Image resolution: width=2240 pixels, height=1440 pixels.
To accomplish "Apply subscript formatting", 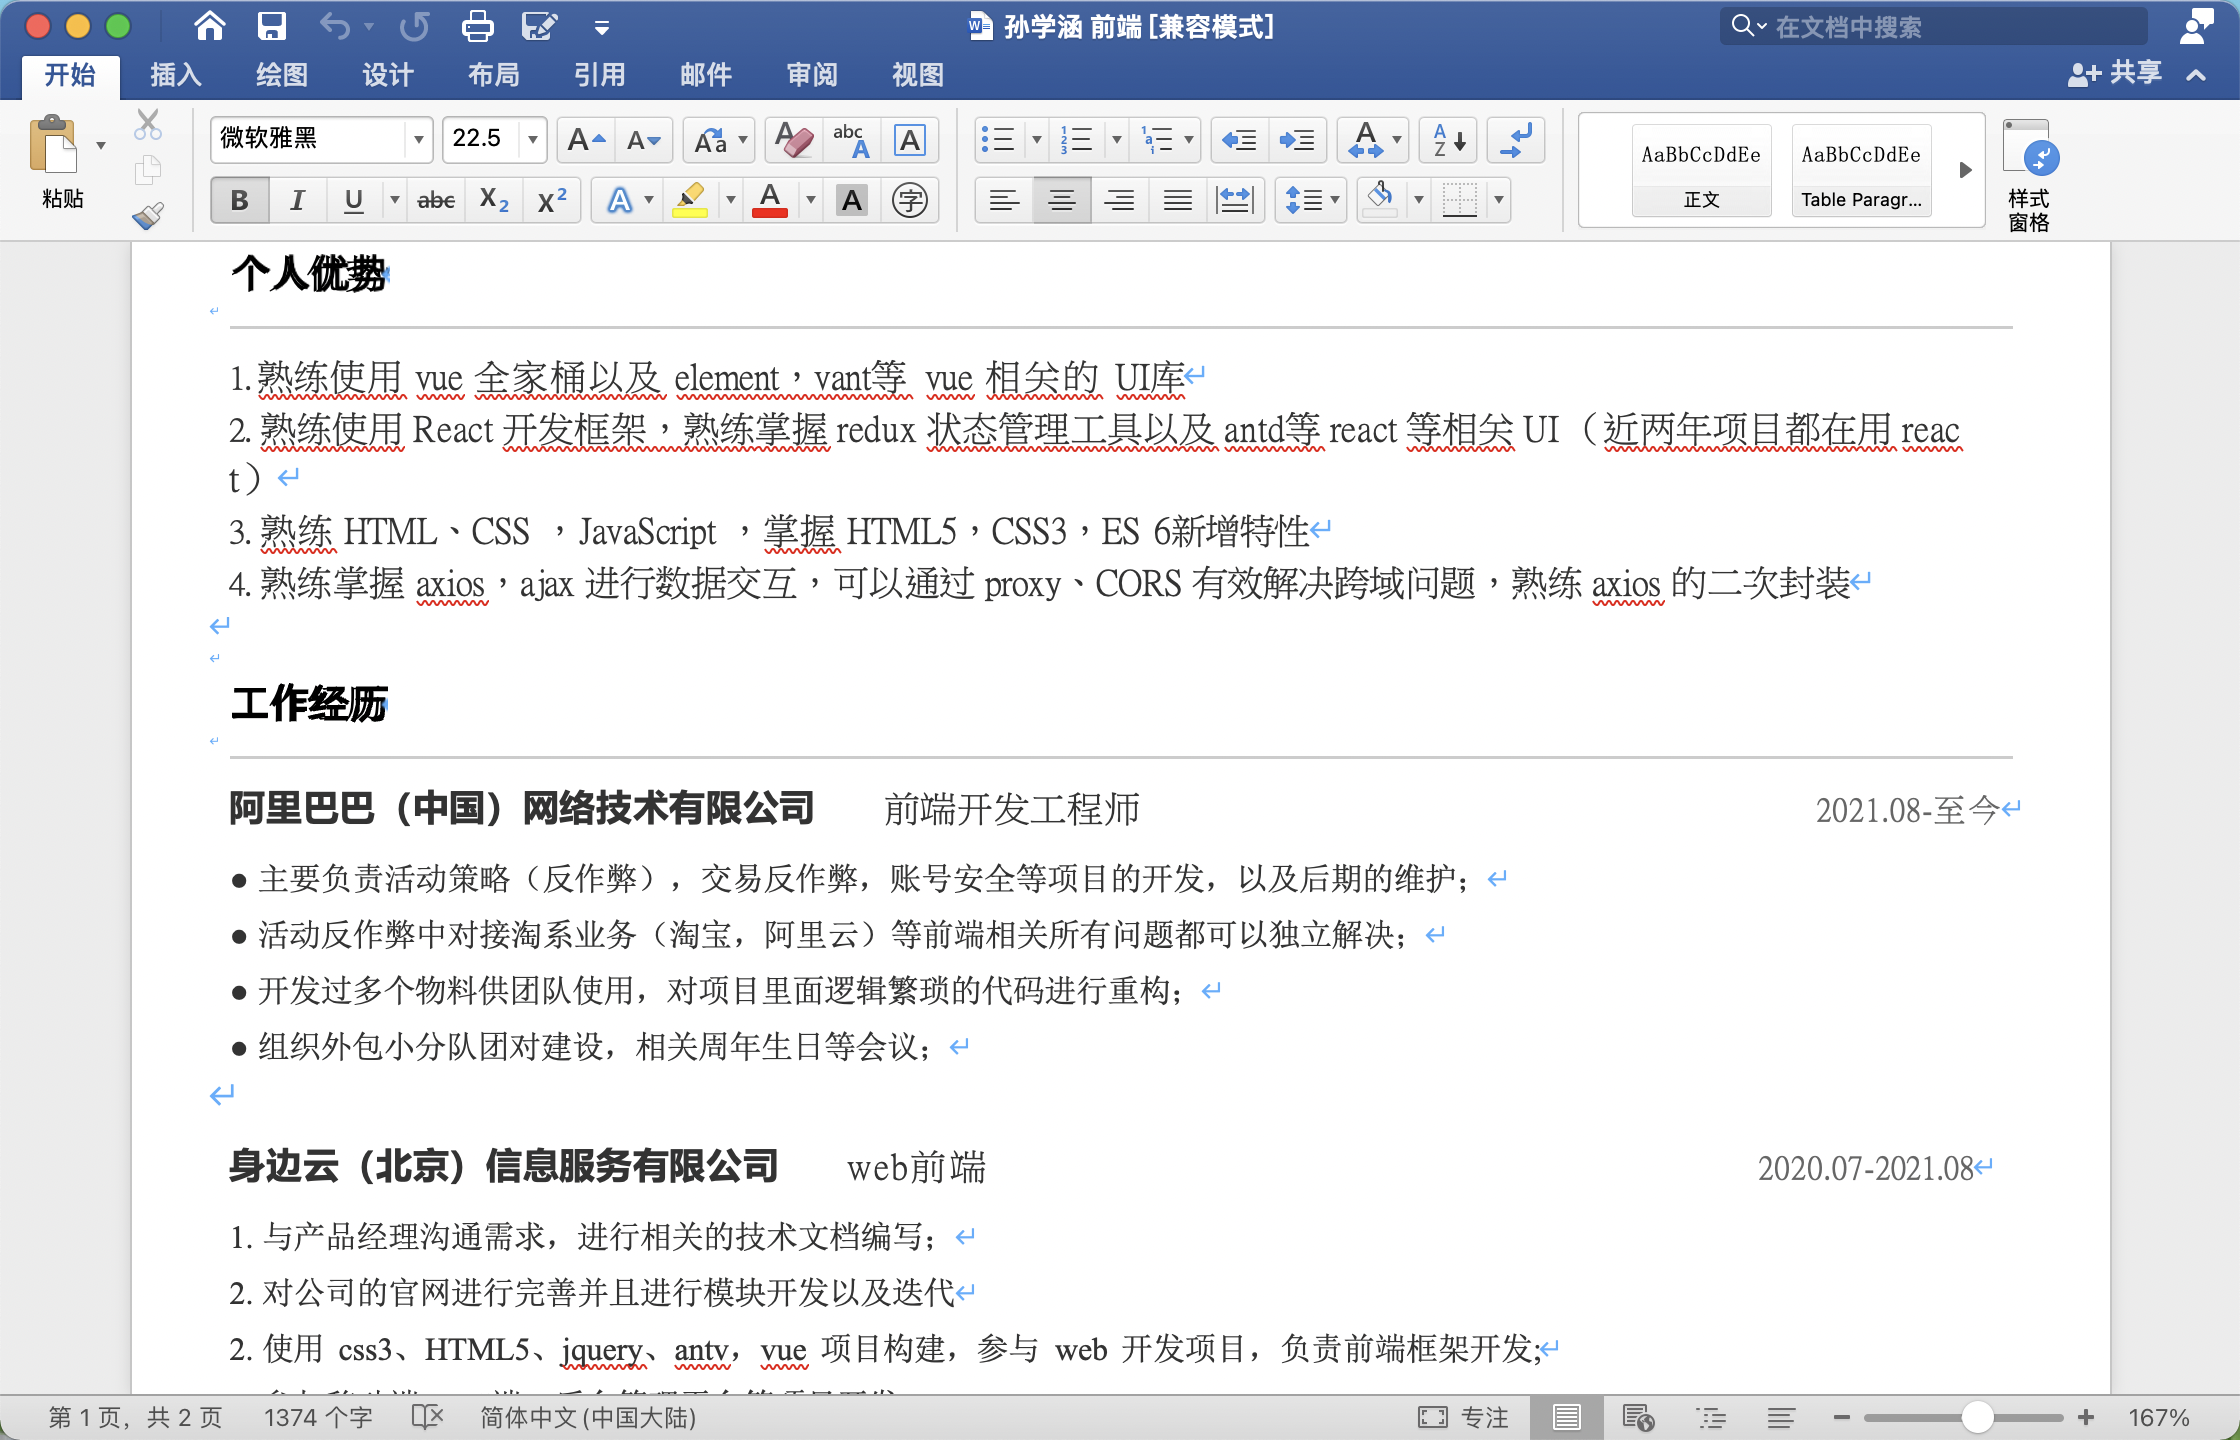I will (x=494, y=200).
